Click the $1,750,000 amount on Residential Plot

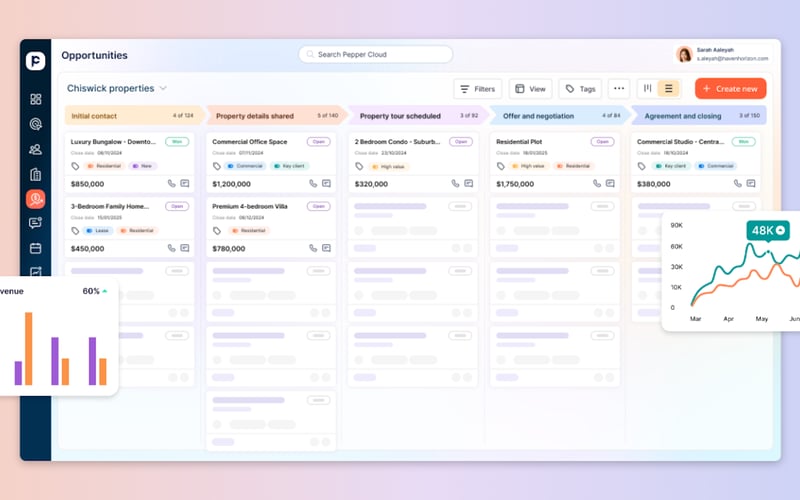point(515,184)
